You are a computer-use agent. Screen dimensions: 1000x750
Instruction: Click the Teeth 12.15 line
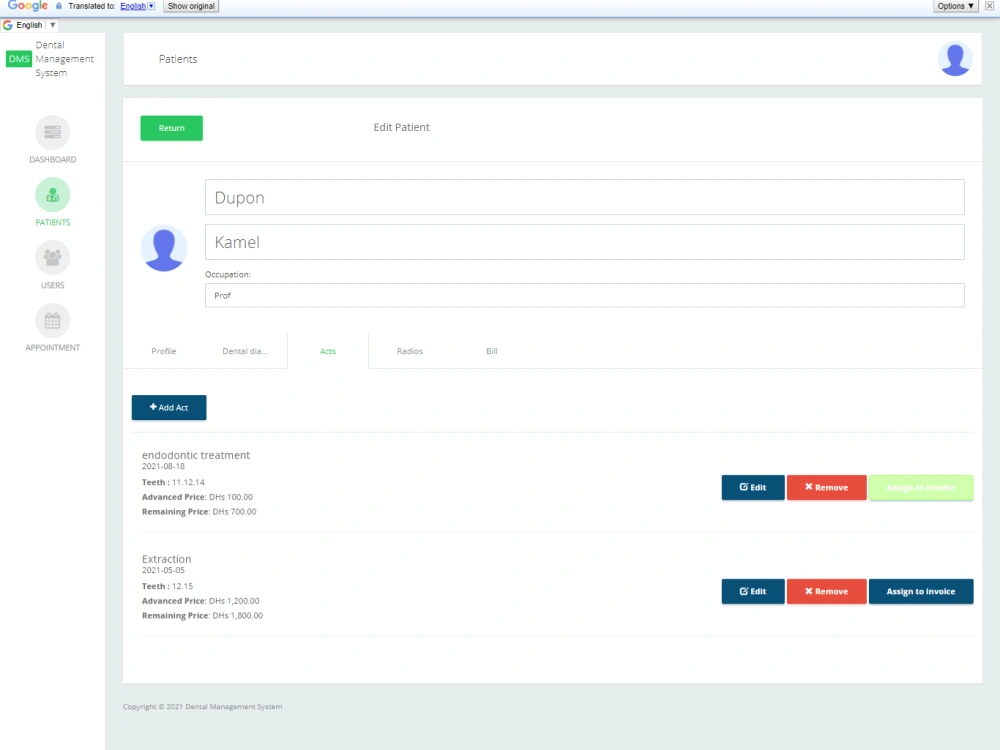pos(167,587)
